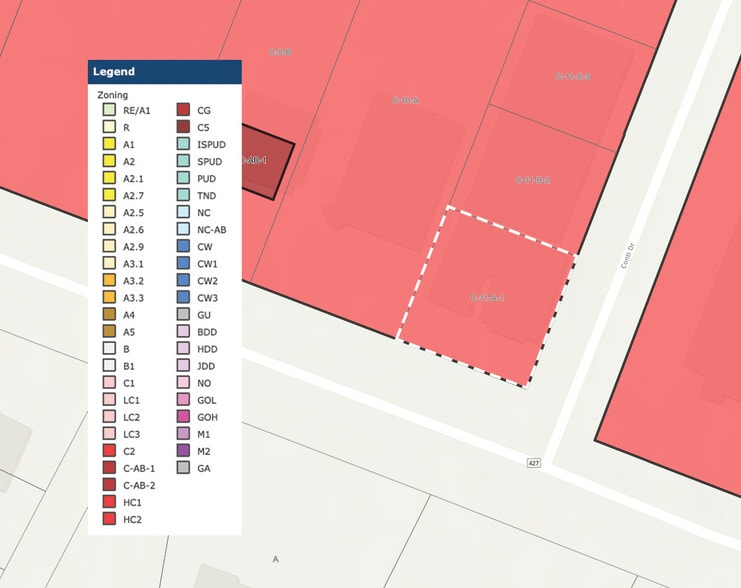
Task: Click the A2.9 legend label
Action: [133, 247]
